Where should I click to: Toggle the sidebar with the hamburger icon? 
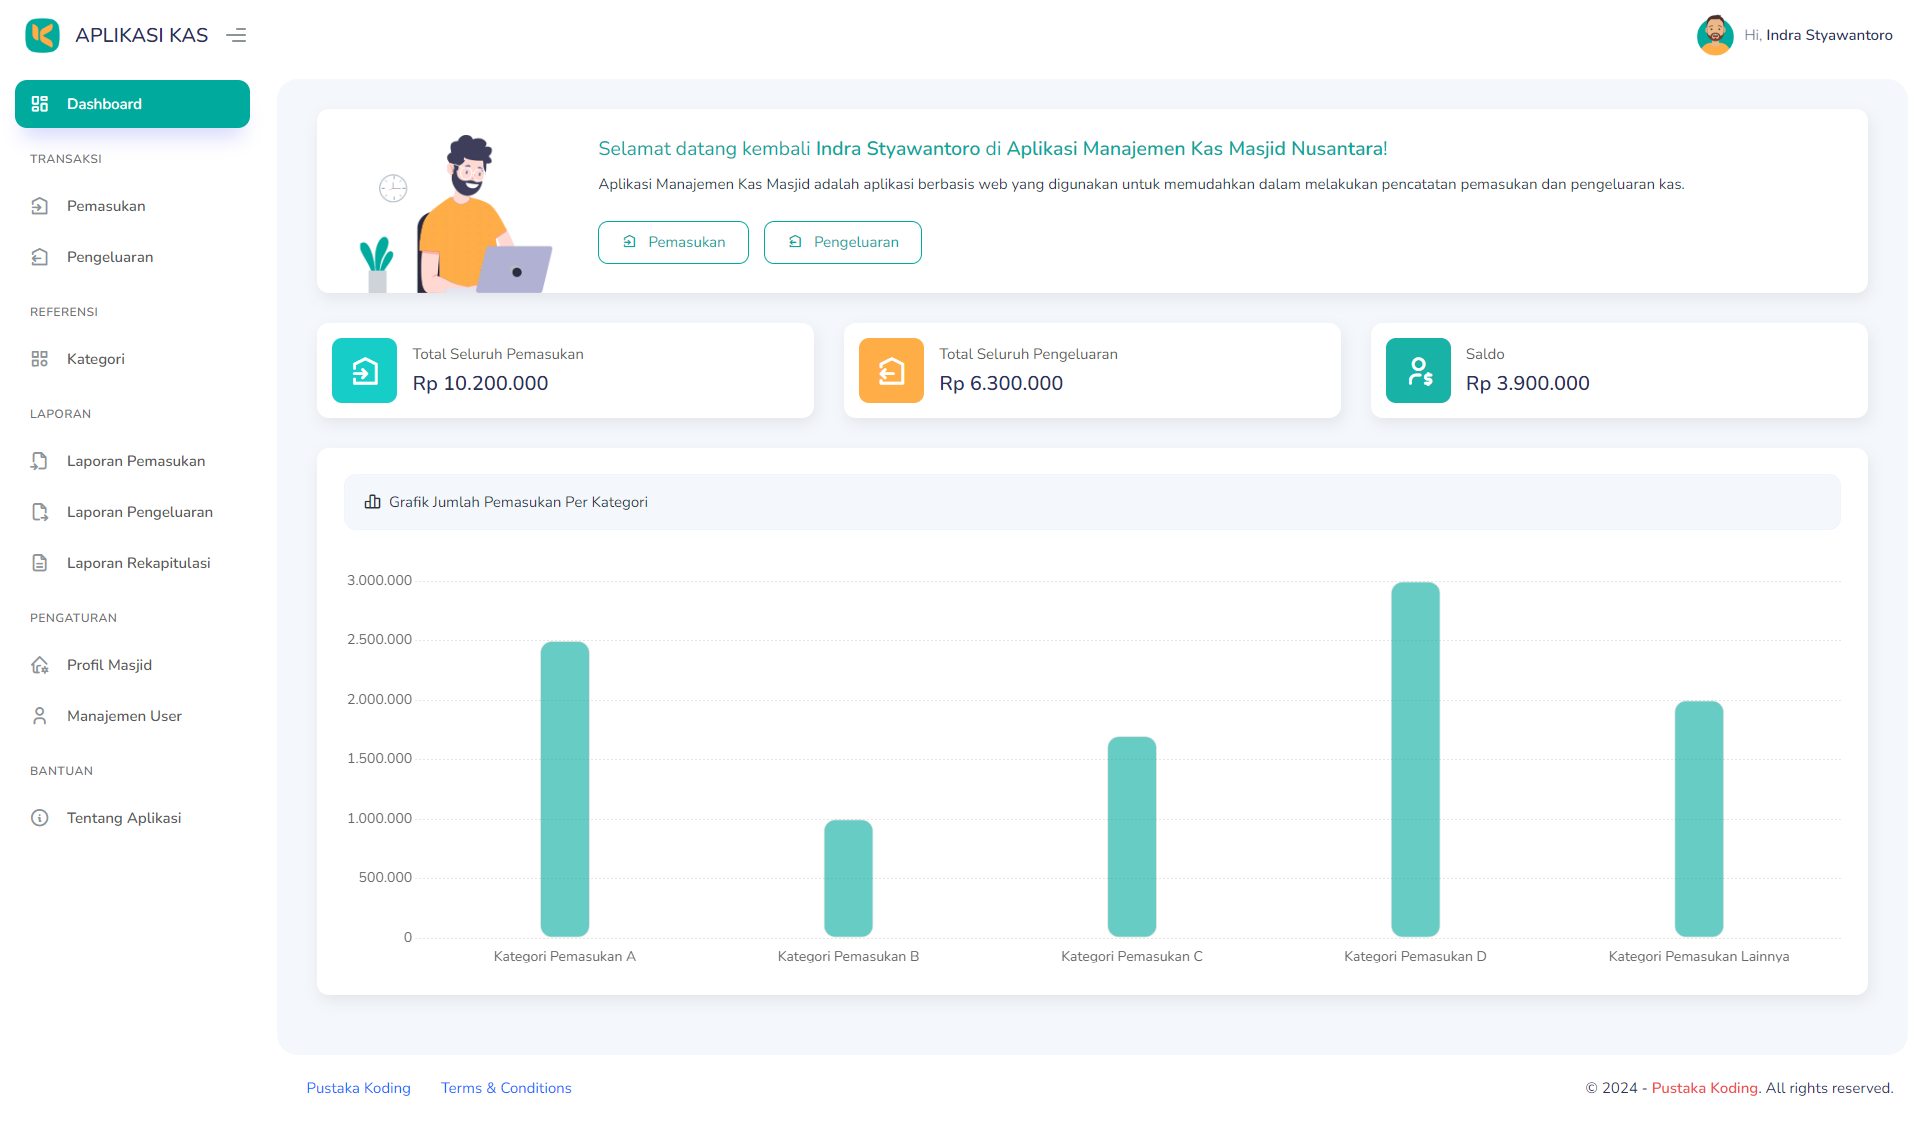point(236,34)
